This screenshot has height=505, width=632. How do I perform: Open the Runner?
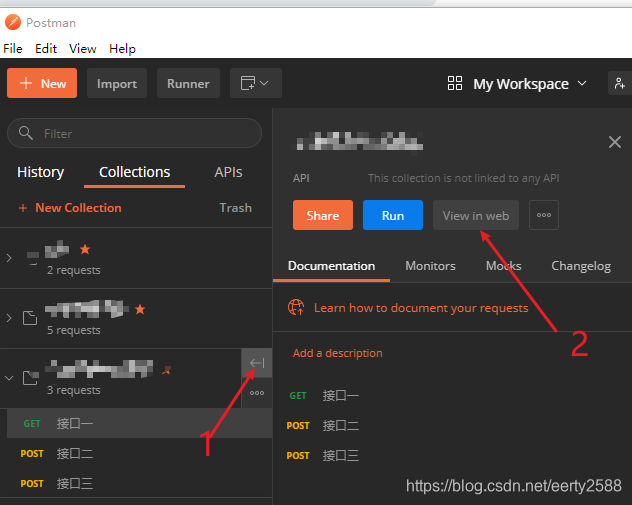tap(188, 83)
